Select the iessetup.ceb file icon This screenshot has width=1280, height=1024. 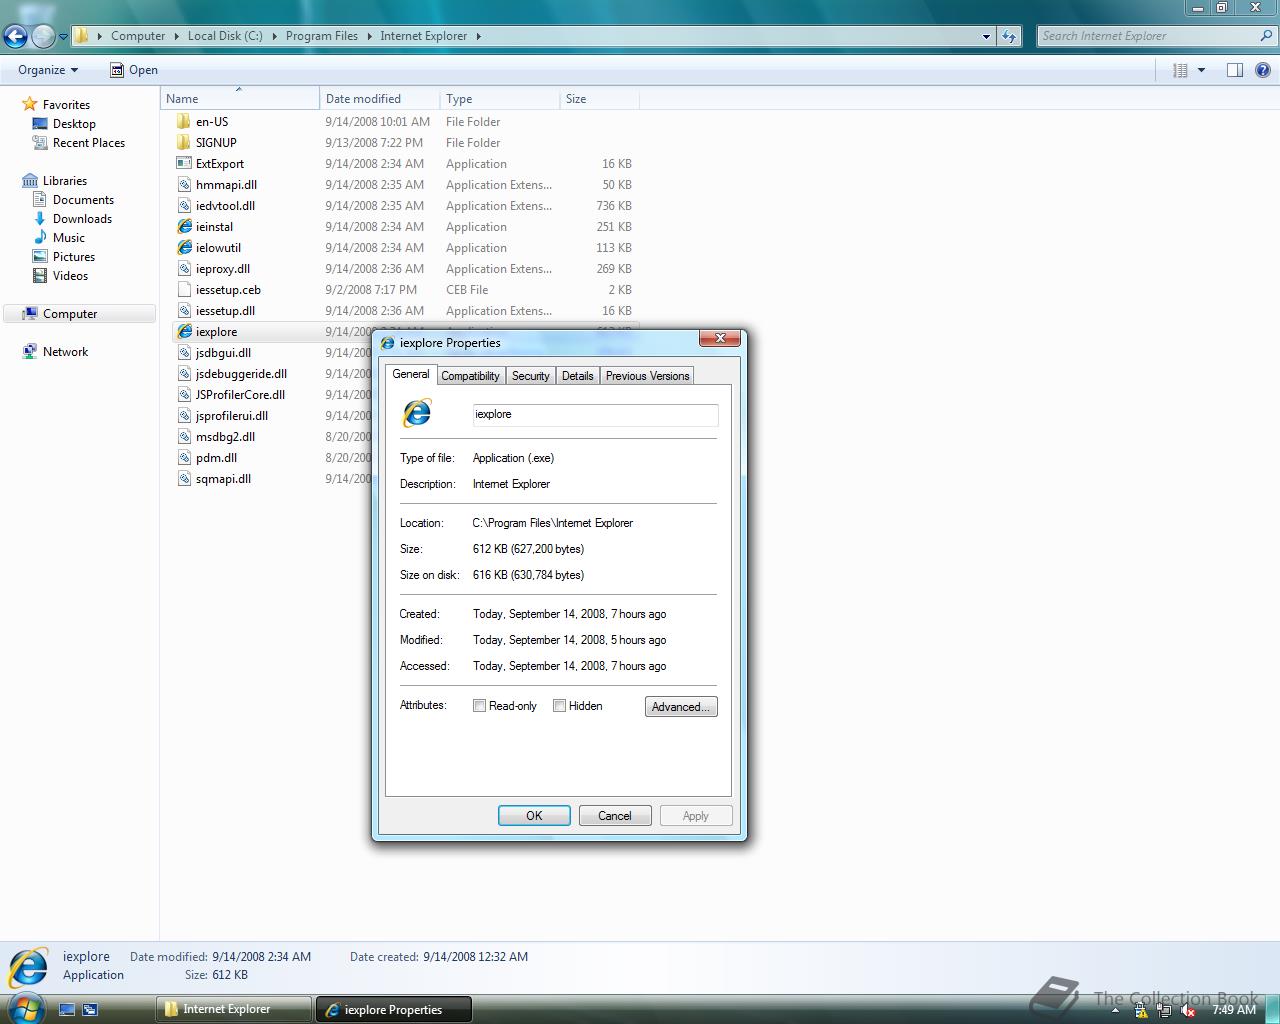click(x=184, y=290)
